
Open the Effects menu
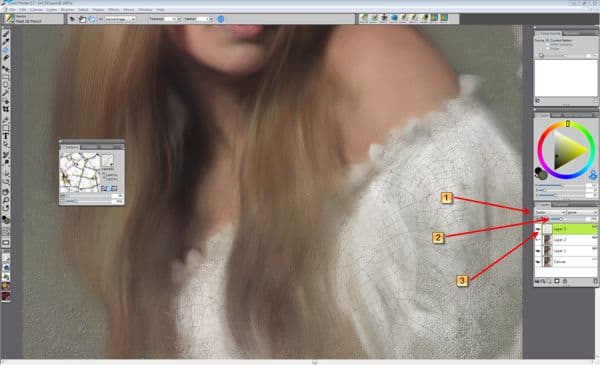(114, 10)
